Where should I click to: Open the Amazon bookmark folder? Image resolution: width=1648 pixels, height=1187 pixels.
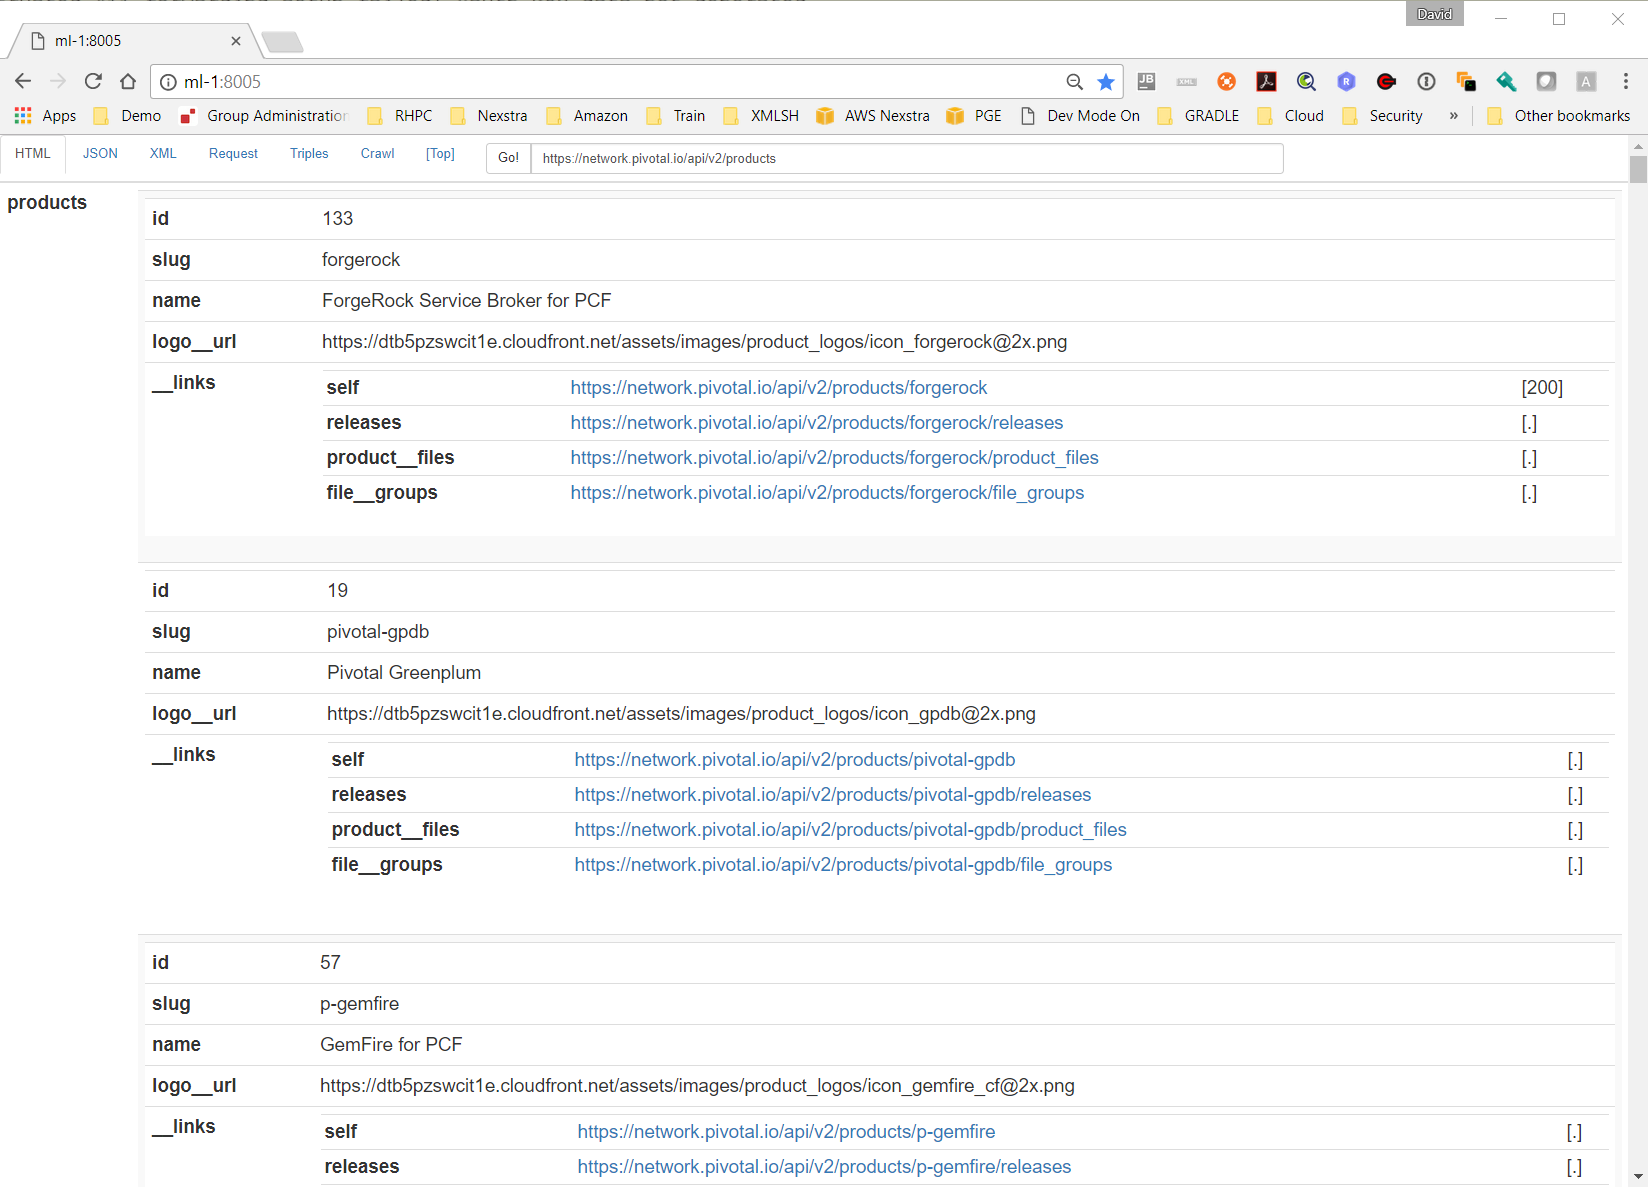pos(587,116)
